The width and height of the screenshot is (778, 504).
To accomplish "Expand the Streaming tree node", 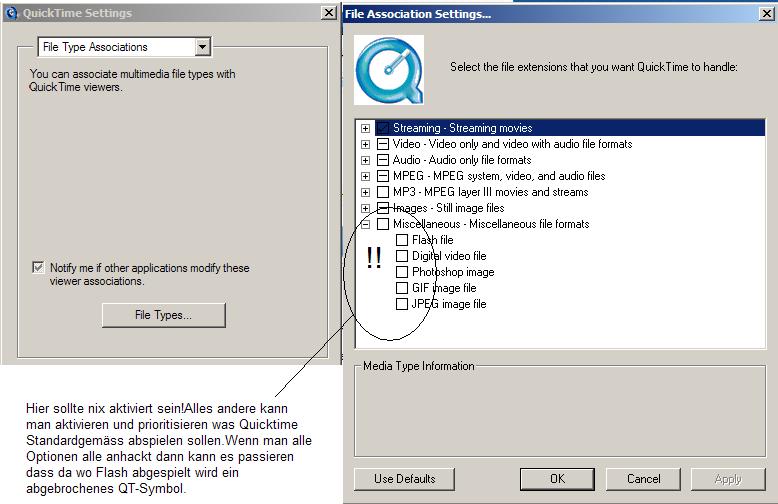I will 366,128.
